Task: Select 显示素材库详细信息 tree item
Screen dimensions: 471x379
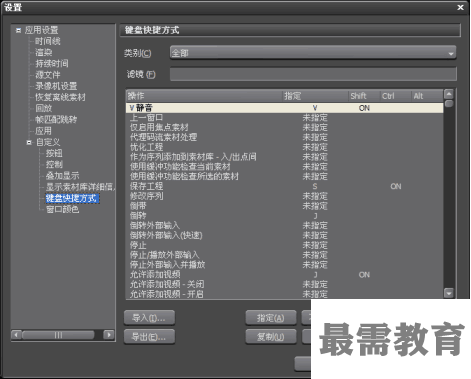Action: (x=80, y=187)
